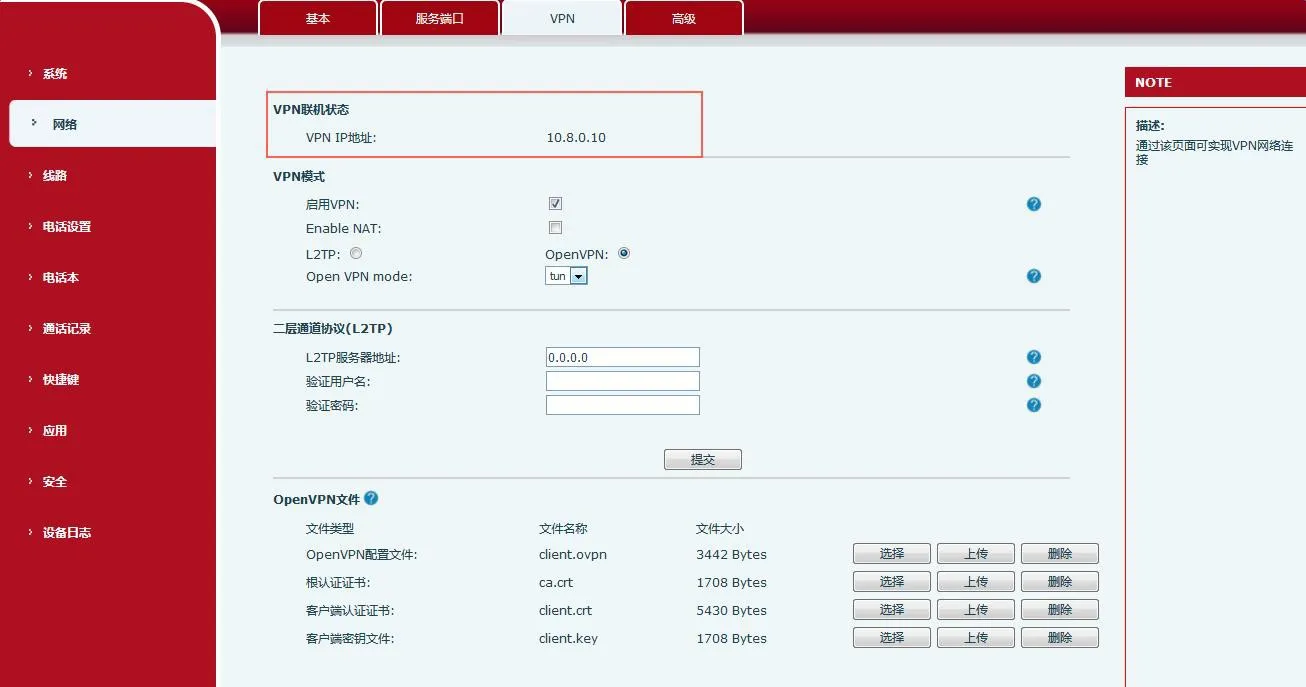This screenshot has height=687, width=1306.
Task: Open help for L2TP服务器地址 field
Action: click(x=1033, y=356)
